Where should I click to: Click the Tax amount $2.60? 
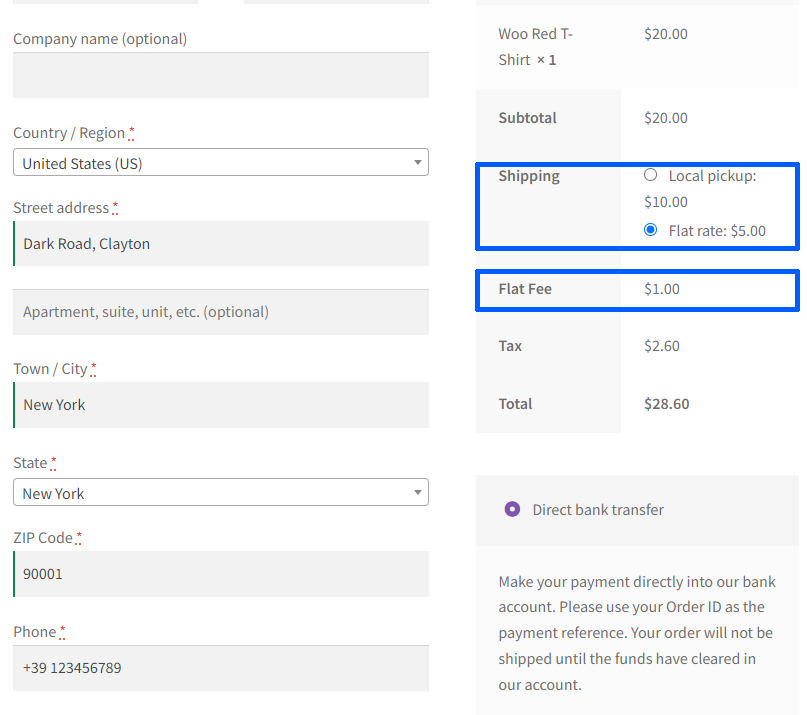[x=662, y=345]
